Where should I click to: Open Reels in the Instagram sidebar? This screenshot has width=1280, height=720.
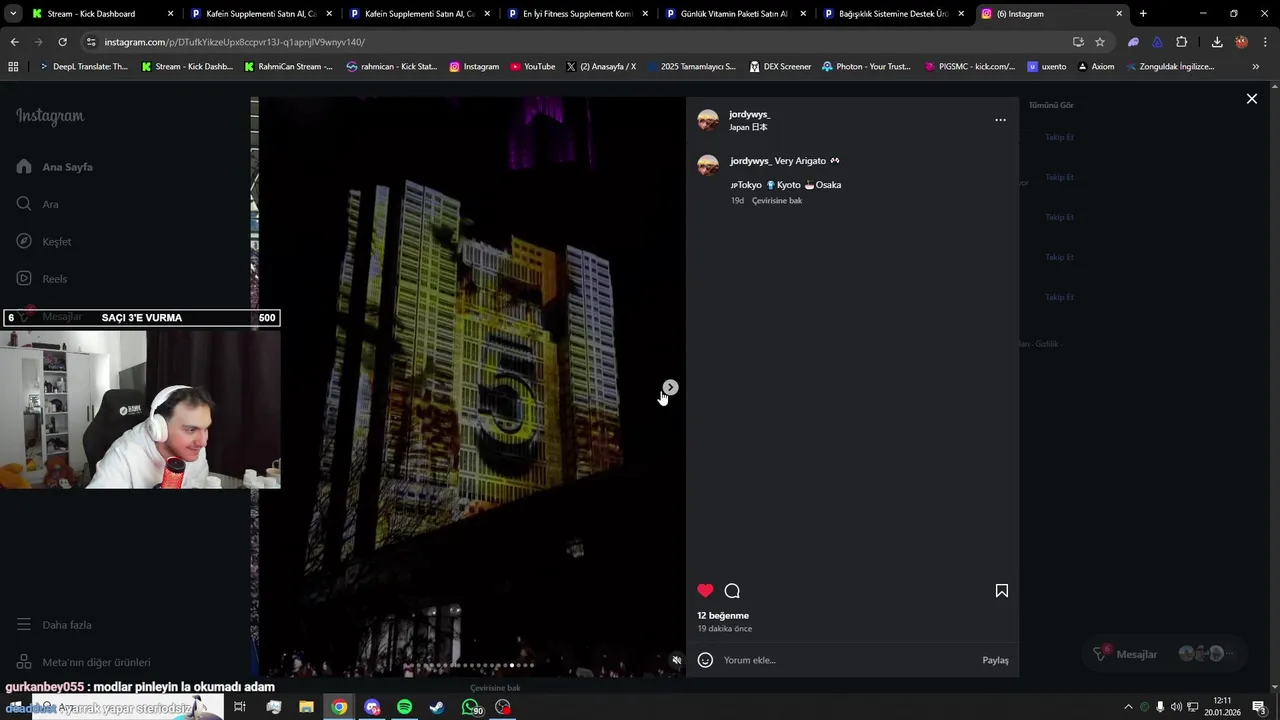click(42, 279)
